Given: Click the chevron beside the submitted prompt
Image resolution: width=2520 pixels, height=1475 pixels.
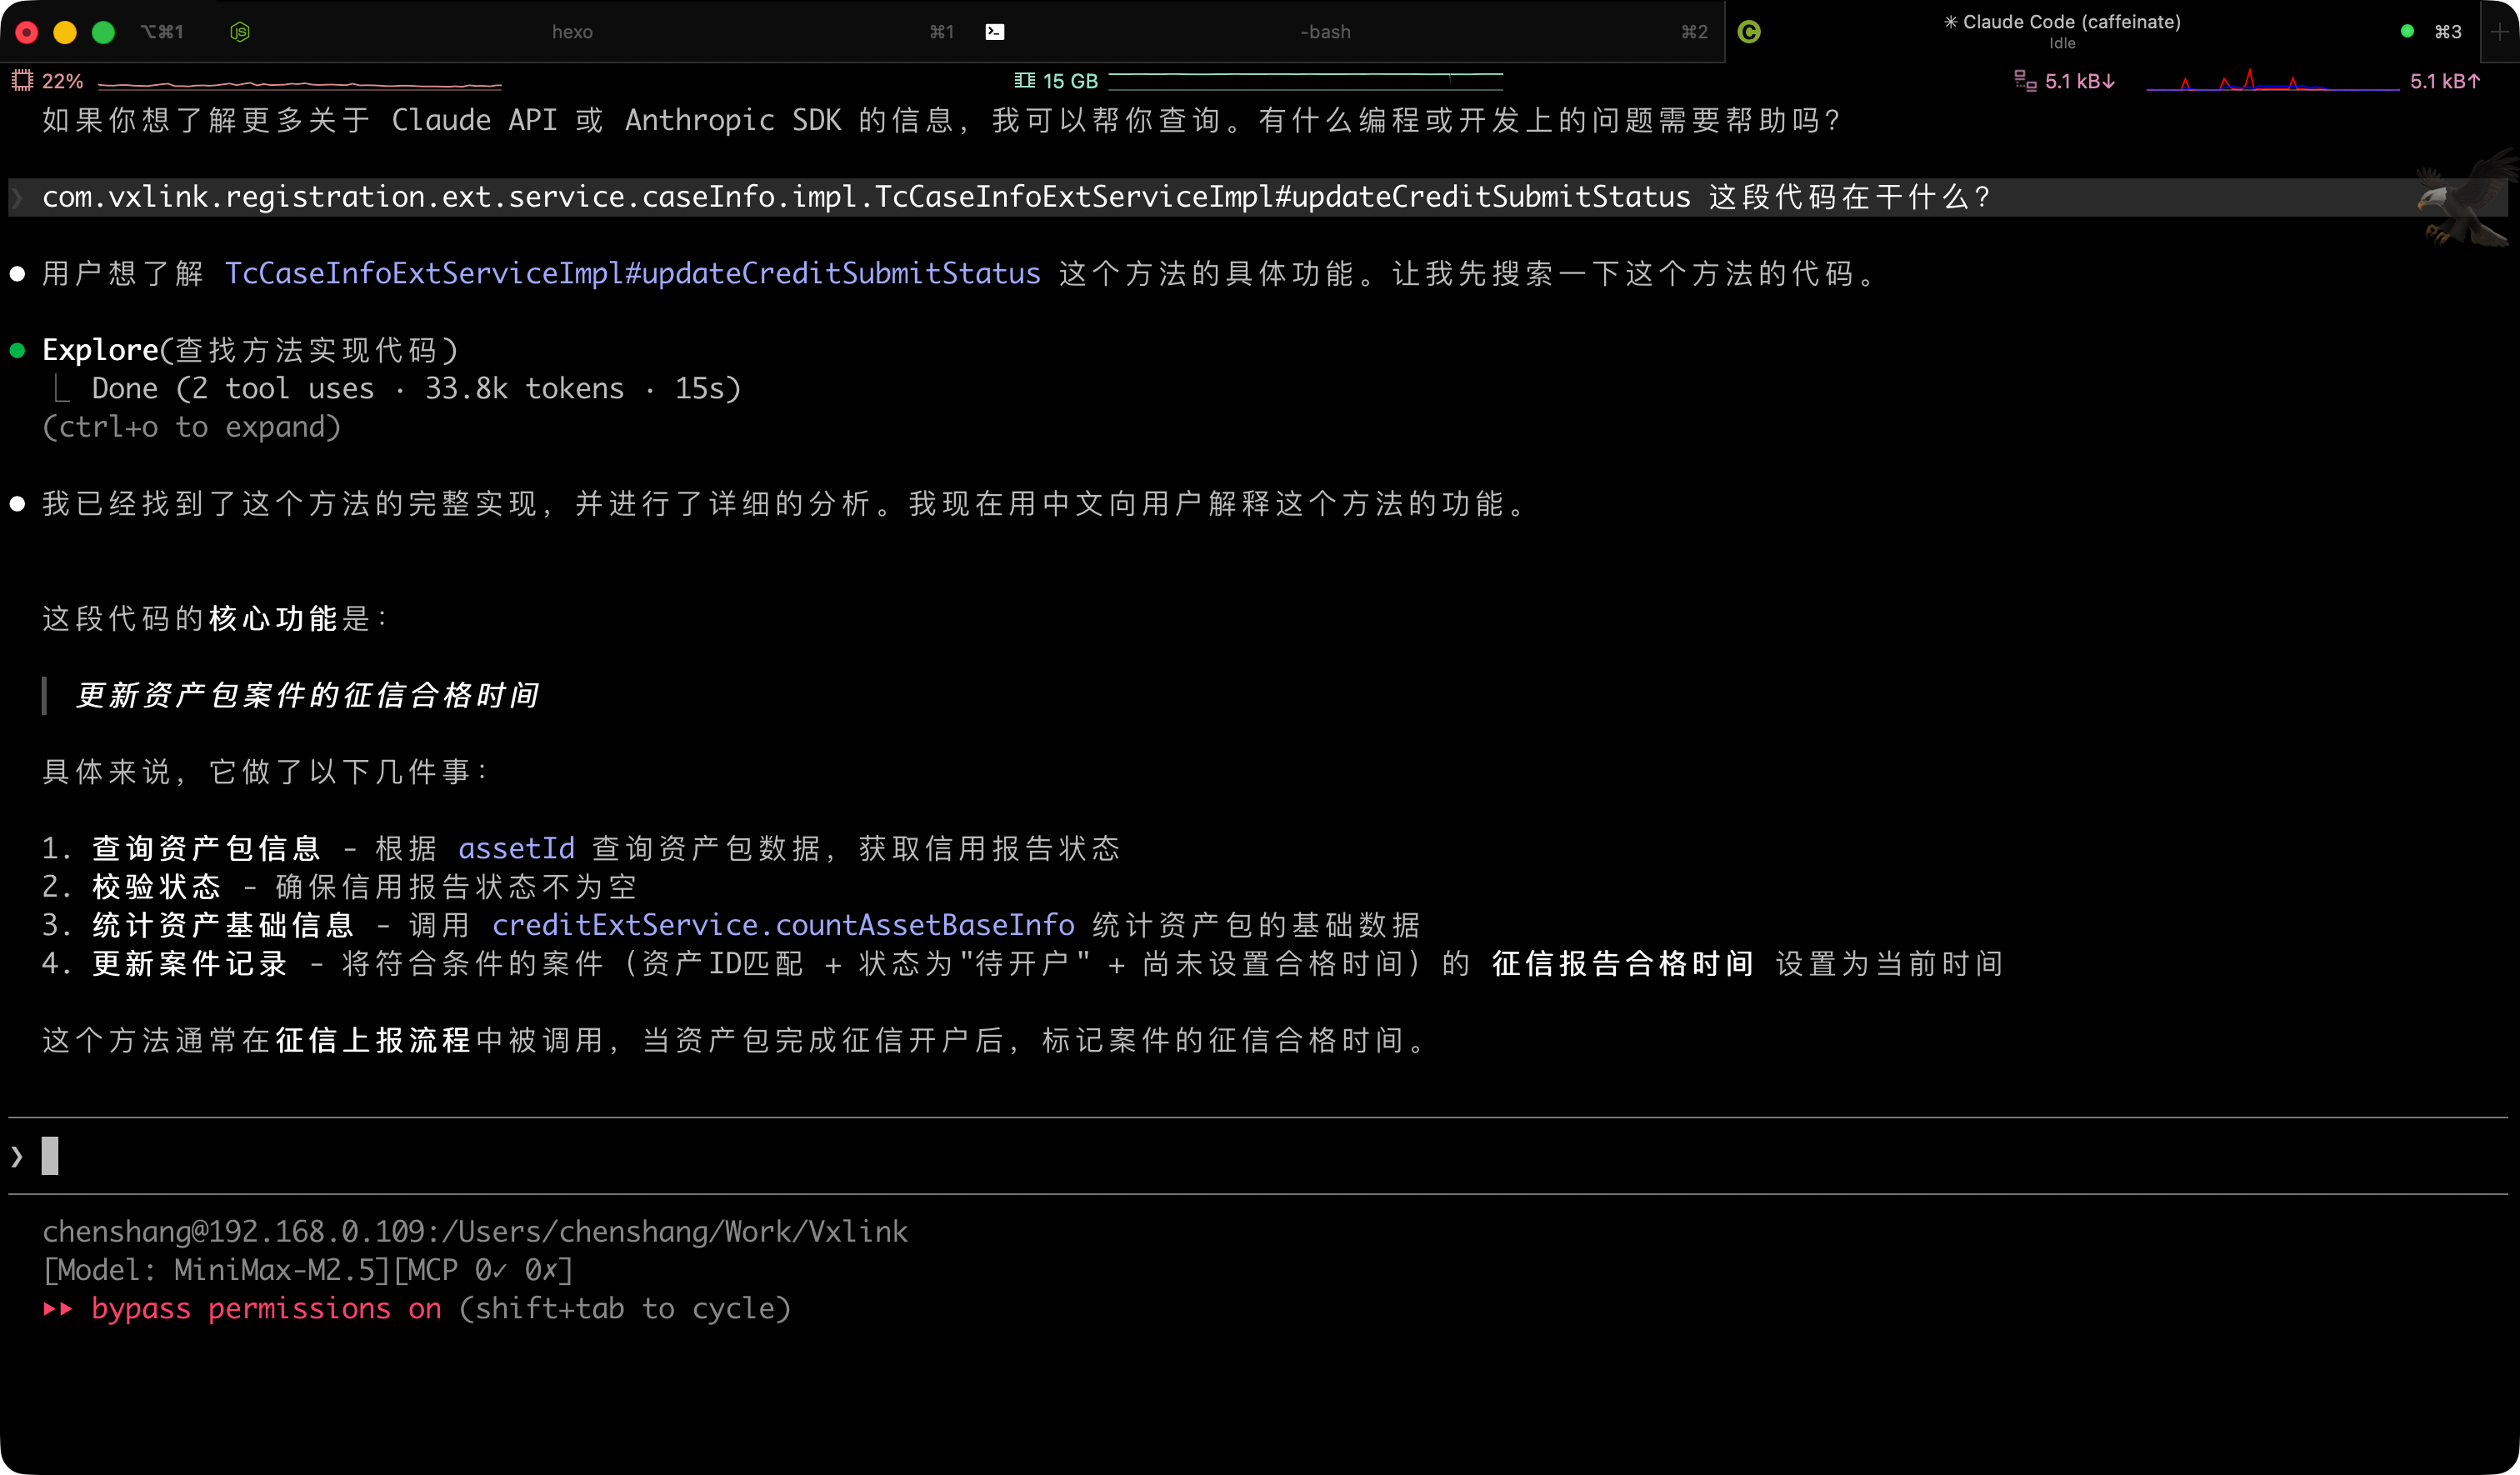Looking at the screenshot, I should (17, 197).
